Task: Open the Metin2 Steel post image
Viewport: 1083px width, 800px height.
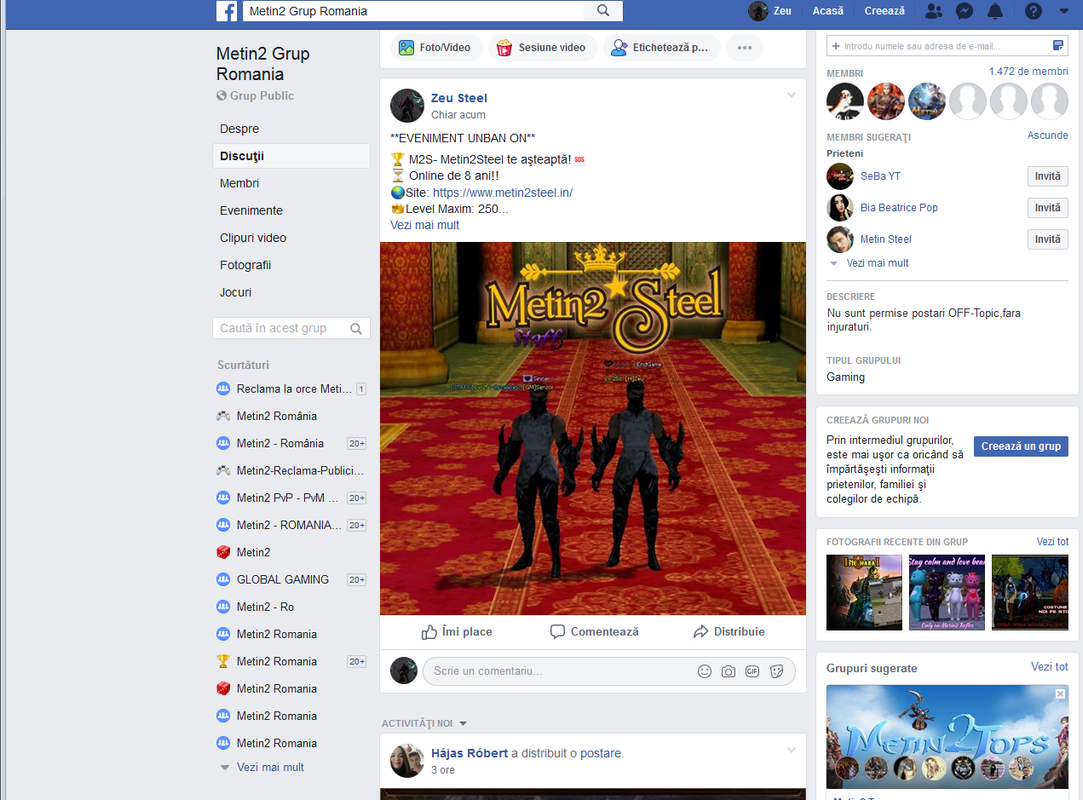Action: (x=593, y=428)
